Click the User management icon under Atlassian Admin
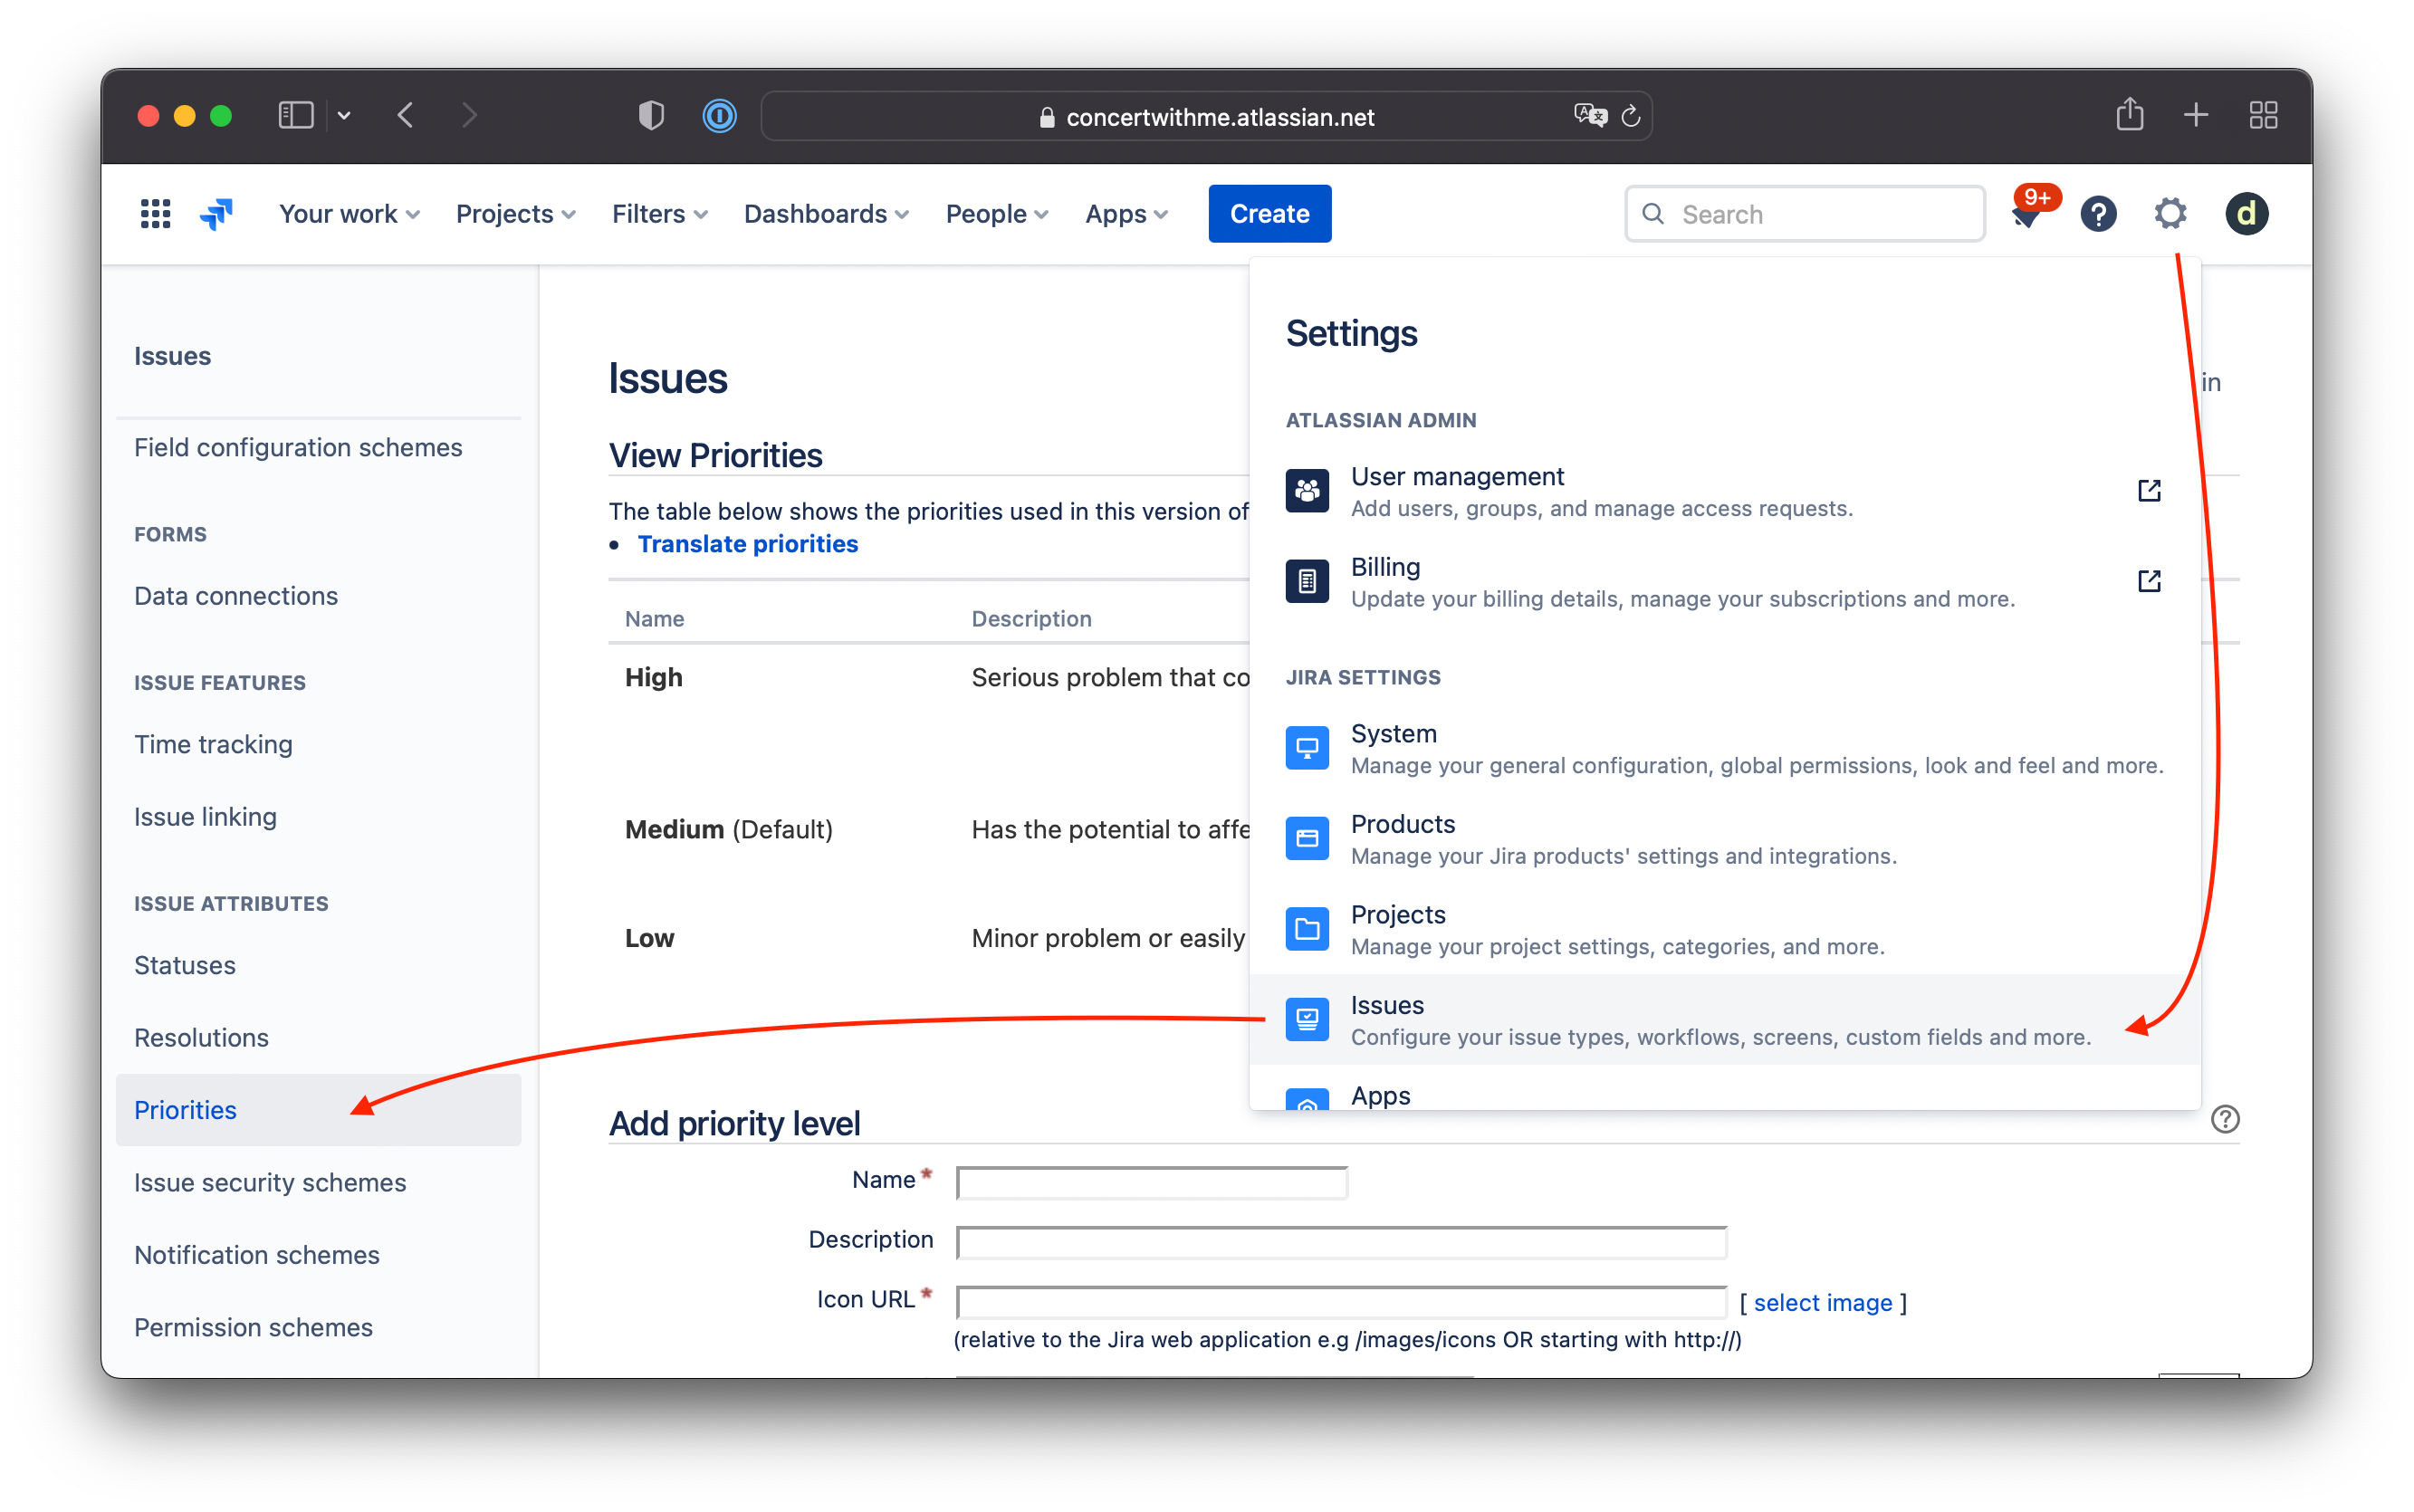The height and width of the screenshot is (1512, 2414). [1307, 490]
